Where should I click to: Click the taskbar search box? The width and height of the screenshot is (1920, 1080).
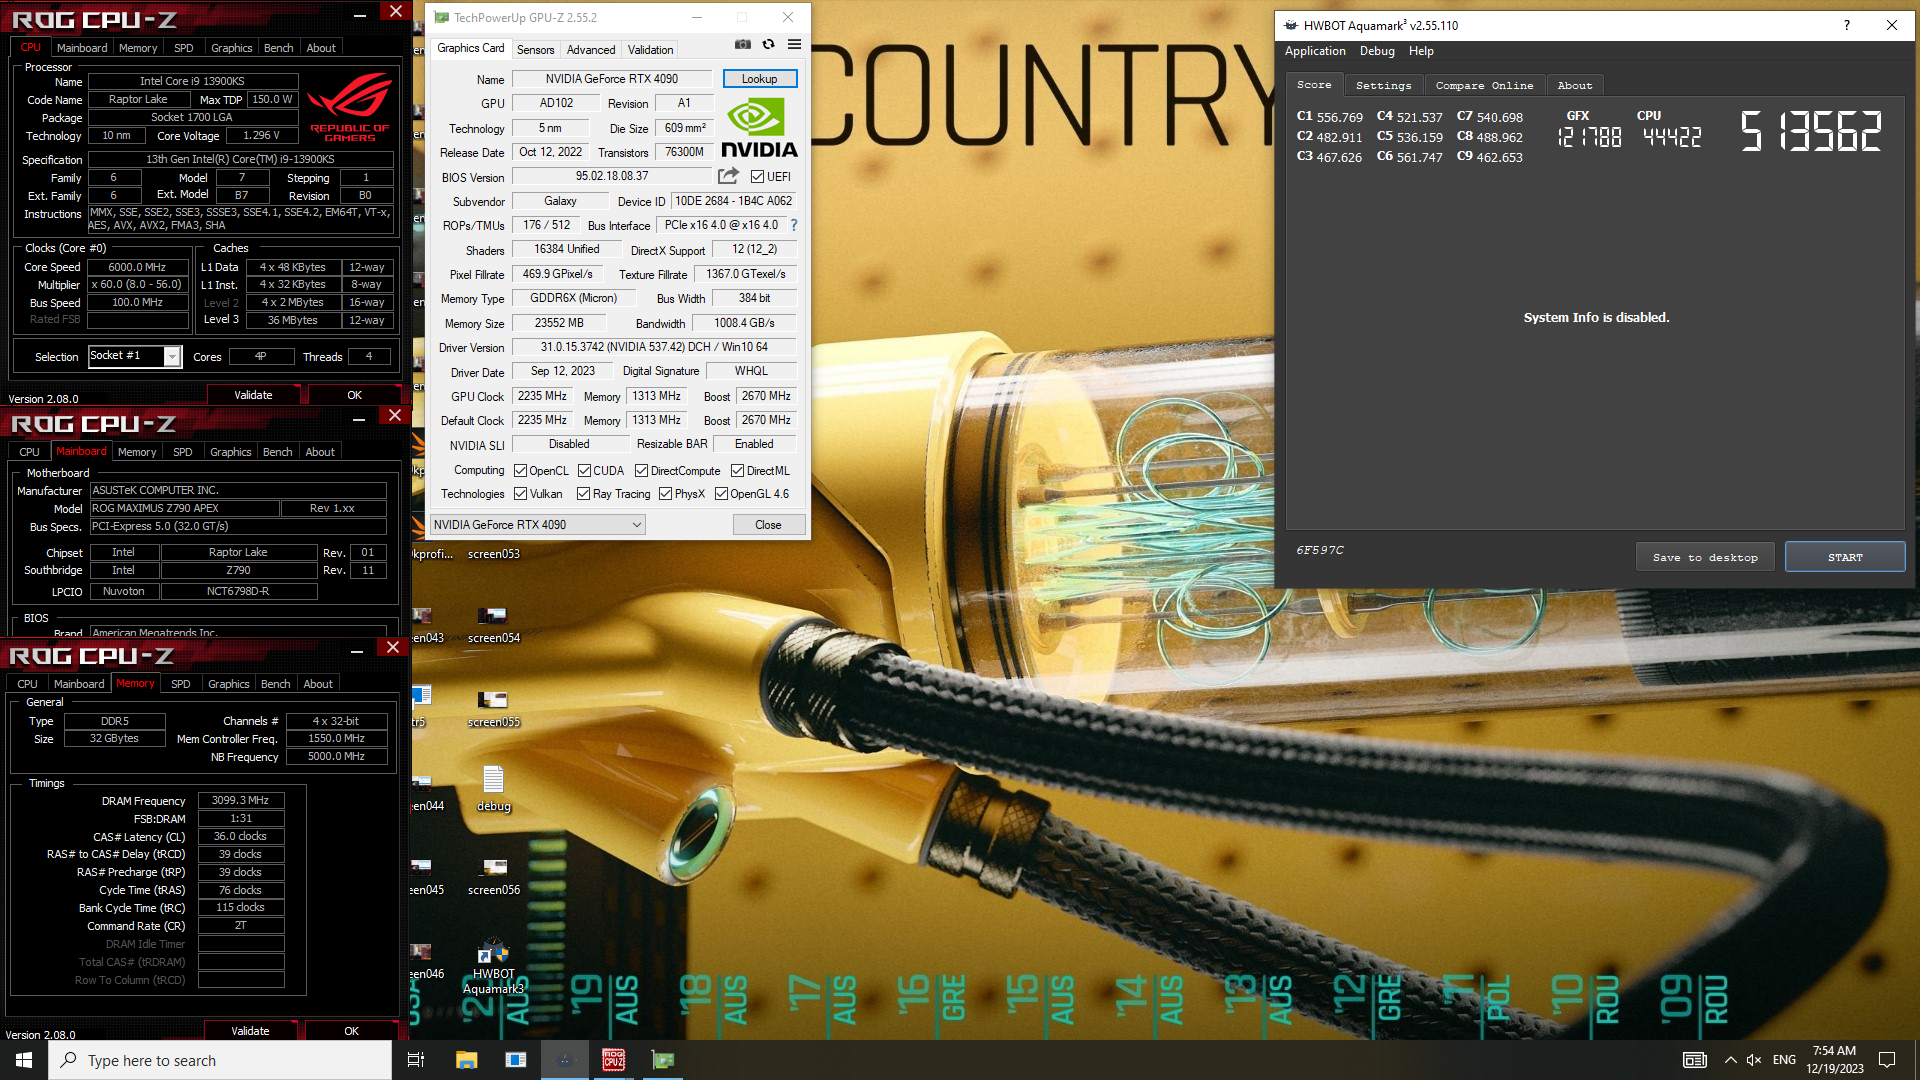(220, 1060)
